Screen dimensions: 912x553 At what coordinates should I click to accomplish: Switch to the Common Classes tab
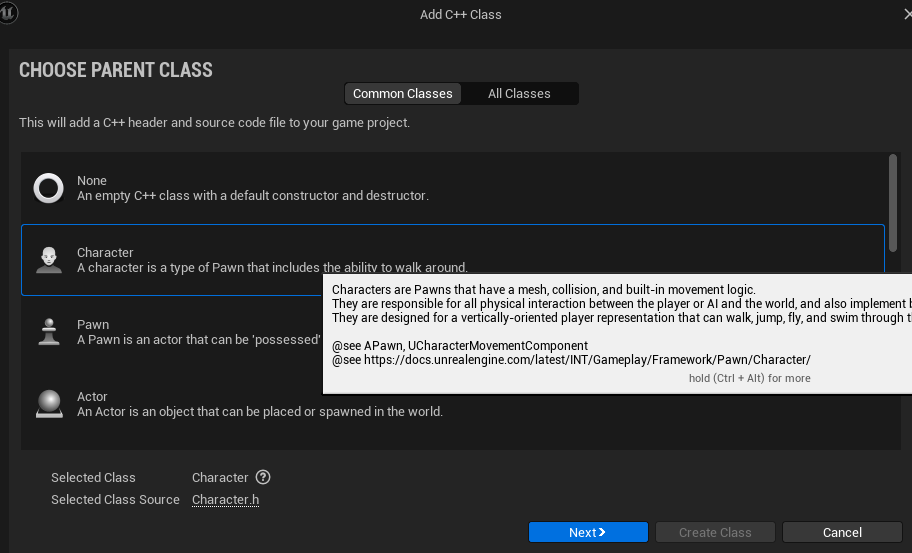point(402,94)
